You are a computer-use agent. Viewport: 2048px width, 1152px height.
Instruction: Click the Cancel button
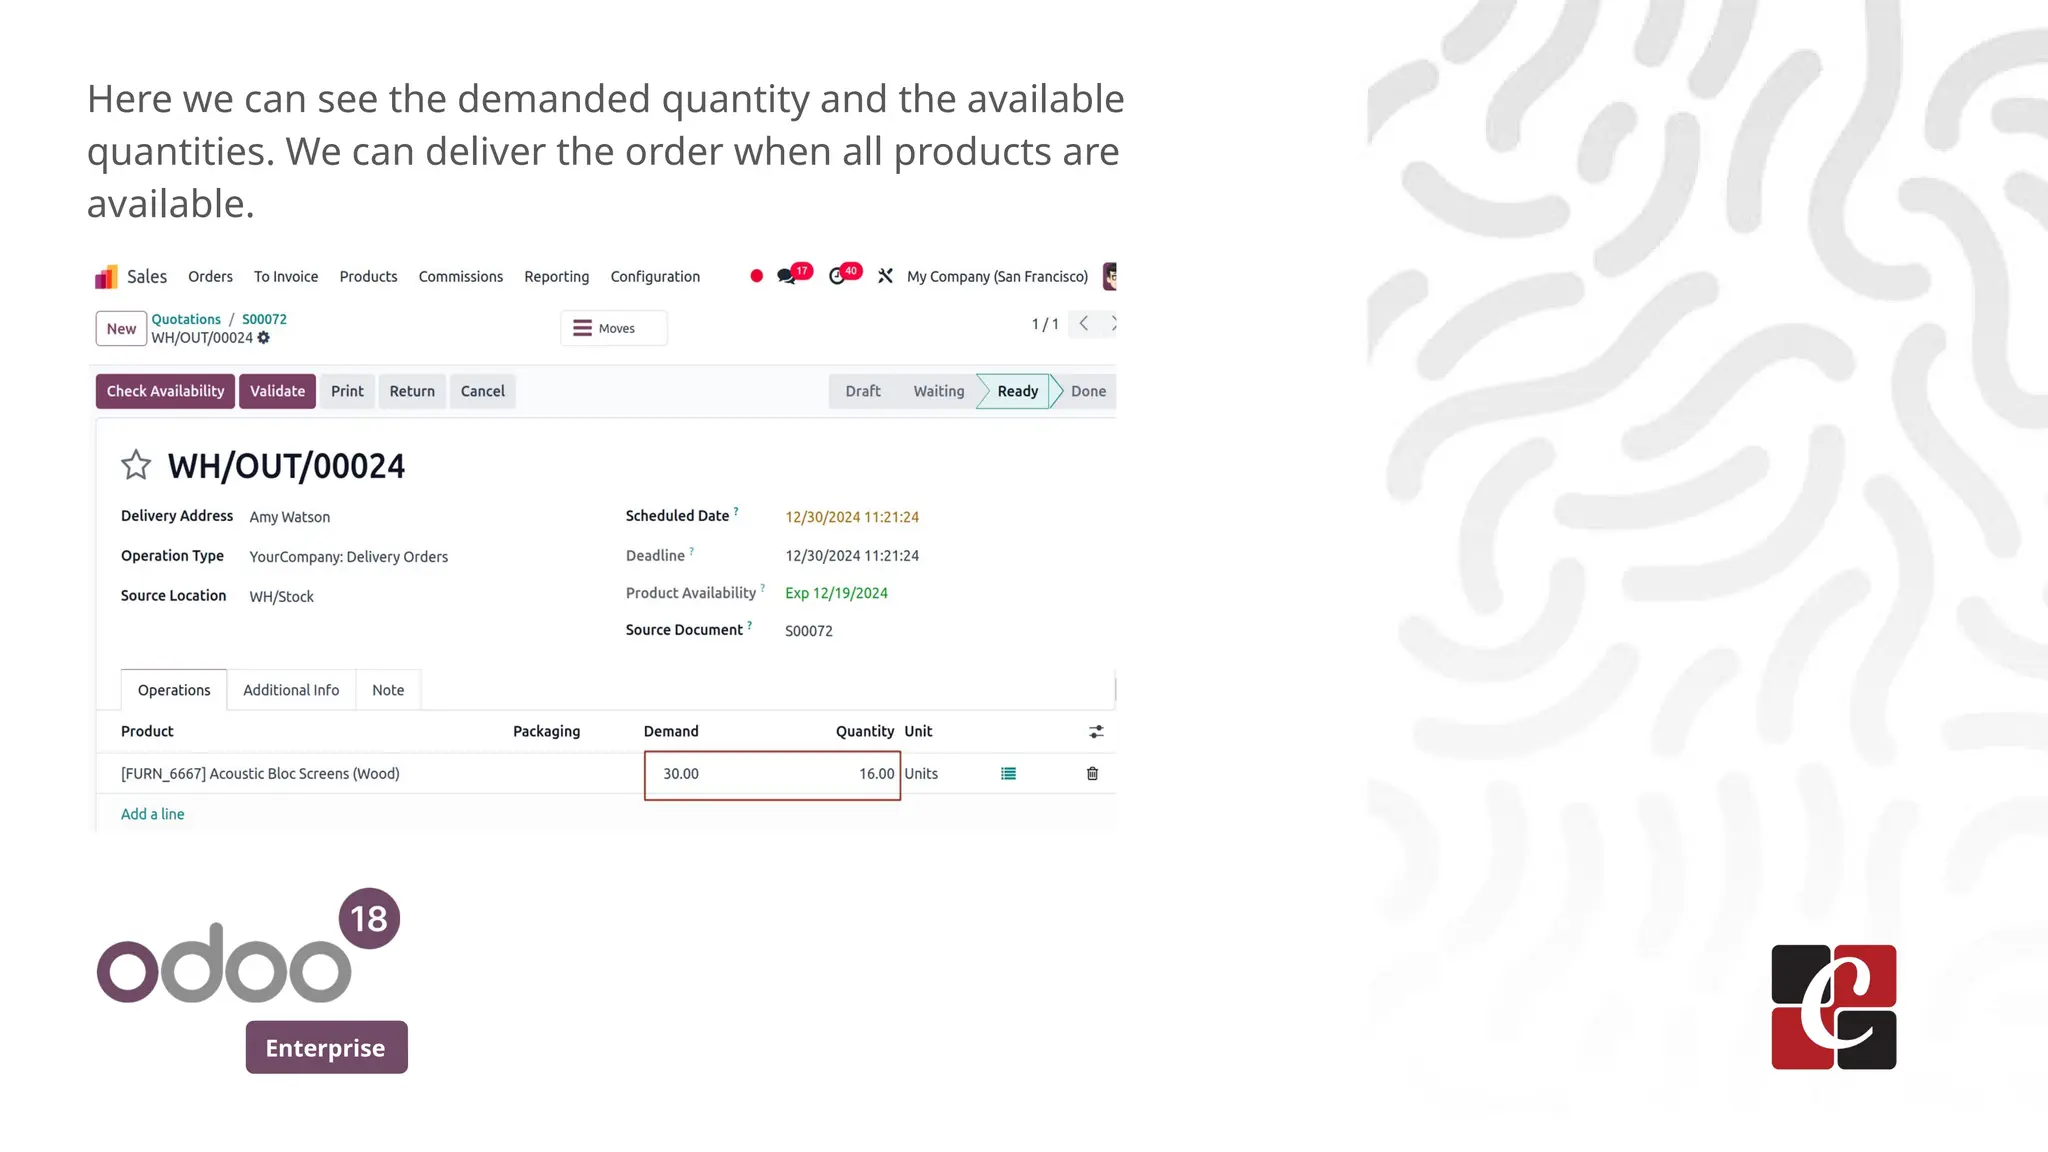point(483,391)
